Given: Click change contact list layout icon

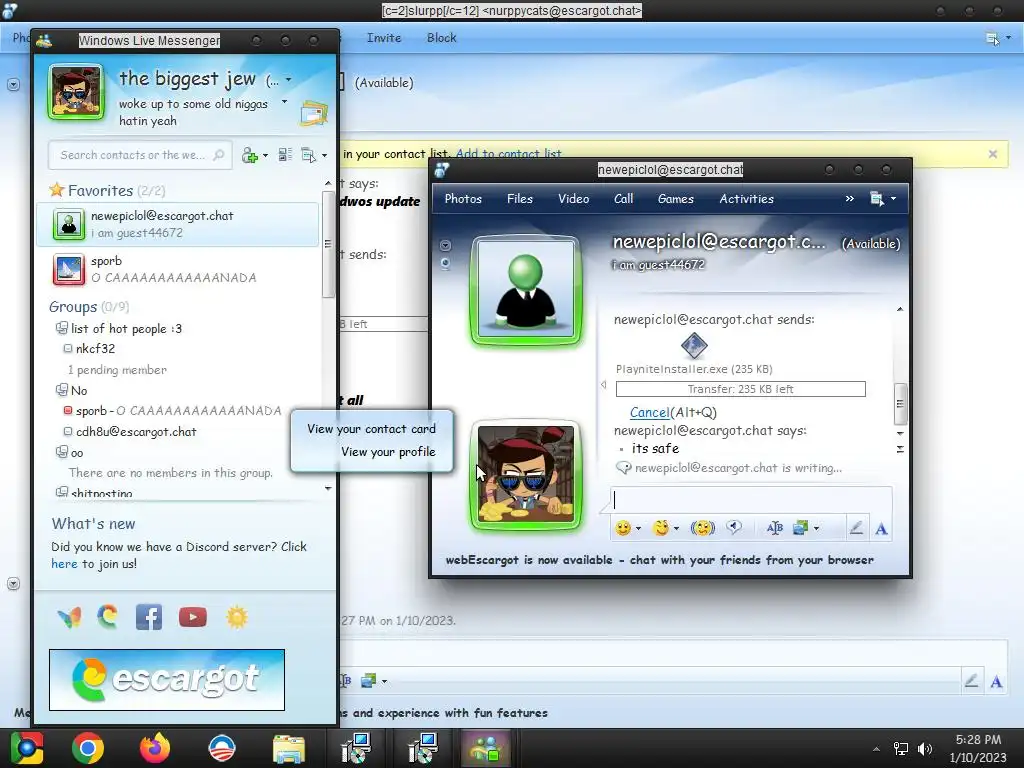Looking at the screenshot, I should pos(285,155).
